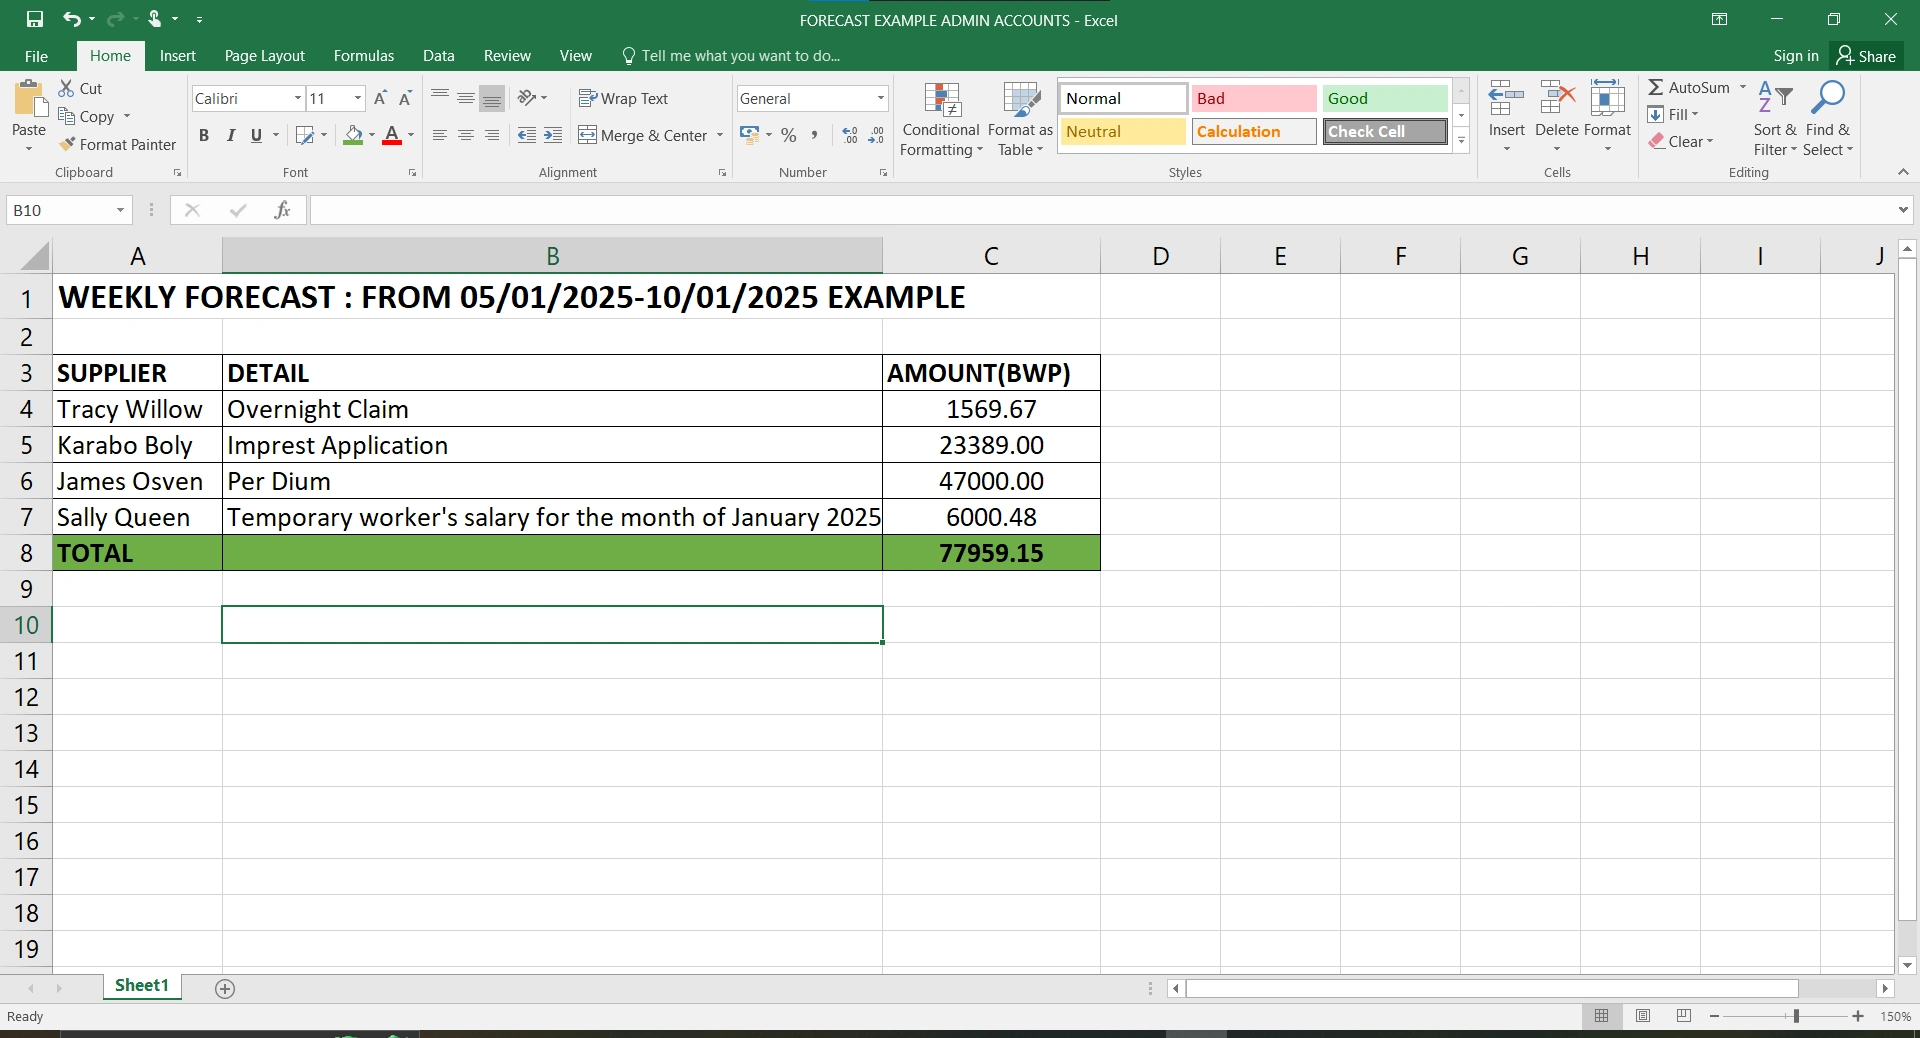Click the Insert Function fx icon
Viewport: 1920px width, 1038px height.
coord(283,210)
